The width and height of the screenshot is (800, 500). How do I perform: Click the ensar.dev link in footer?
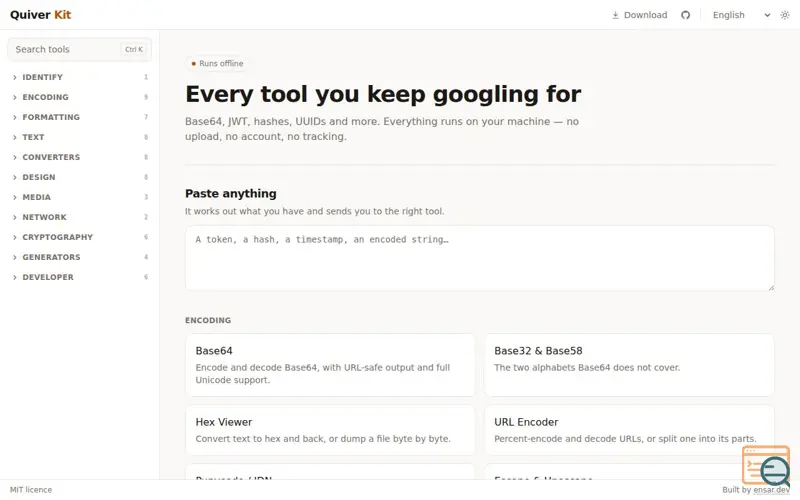[x=771, y=490]
